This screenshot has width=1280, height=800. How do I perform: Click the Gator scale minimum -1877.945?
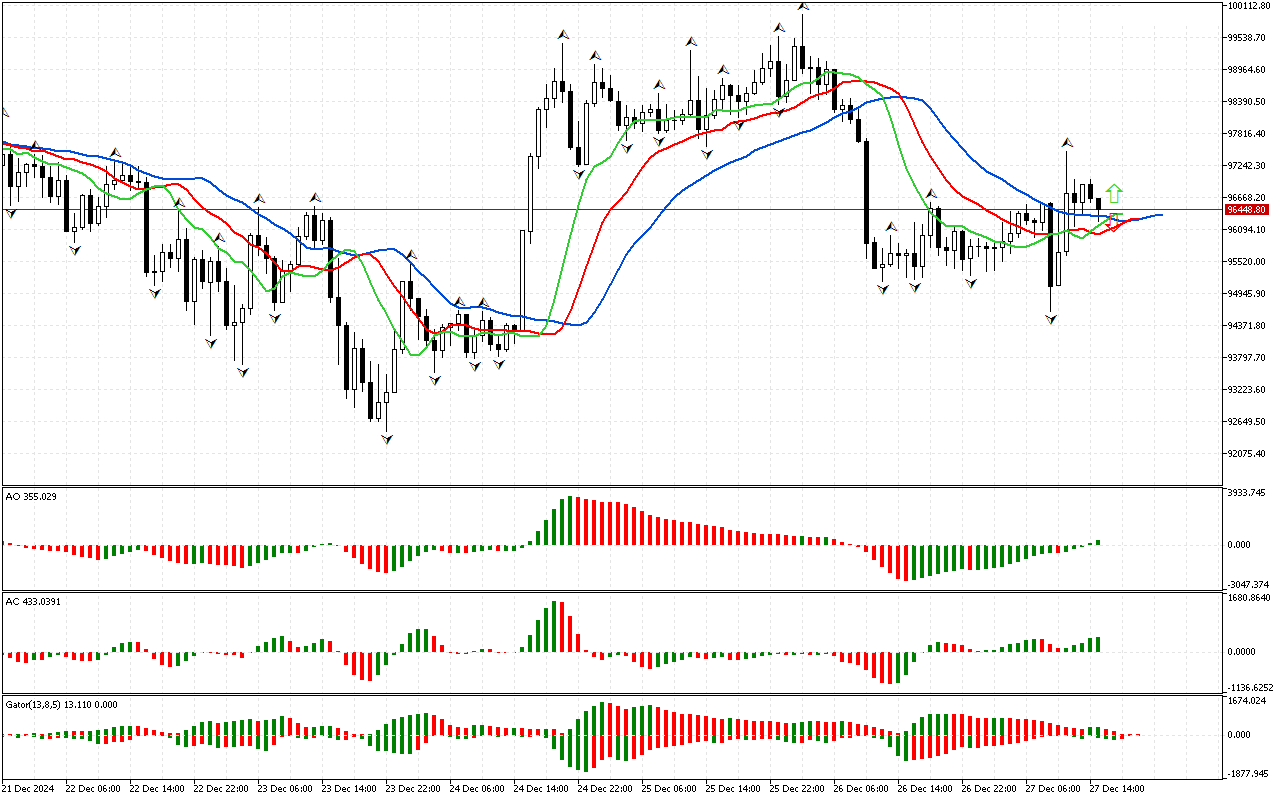1247,773
